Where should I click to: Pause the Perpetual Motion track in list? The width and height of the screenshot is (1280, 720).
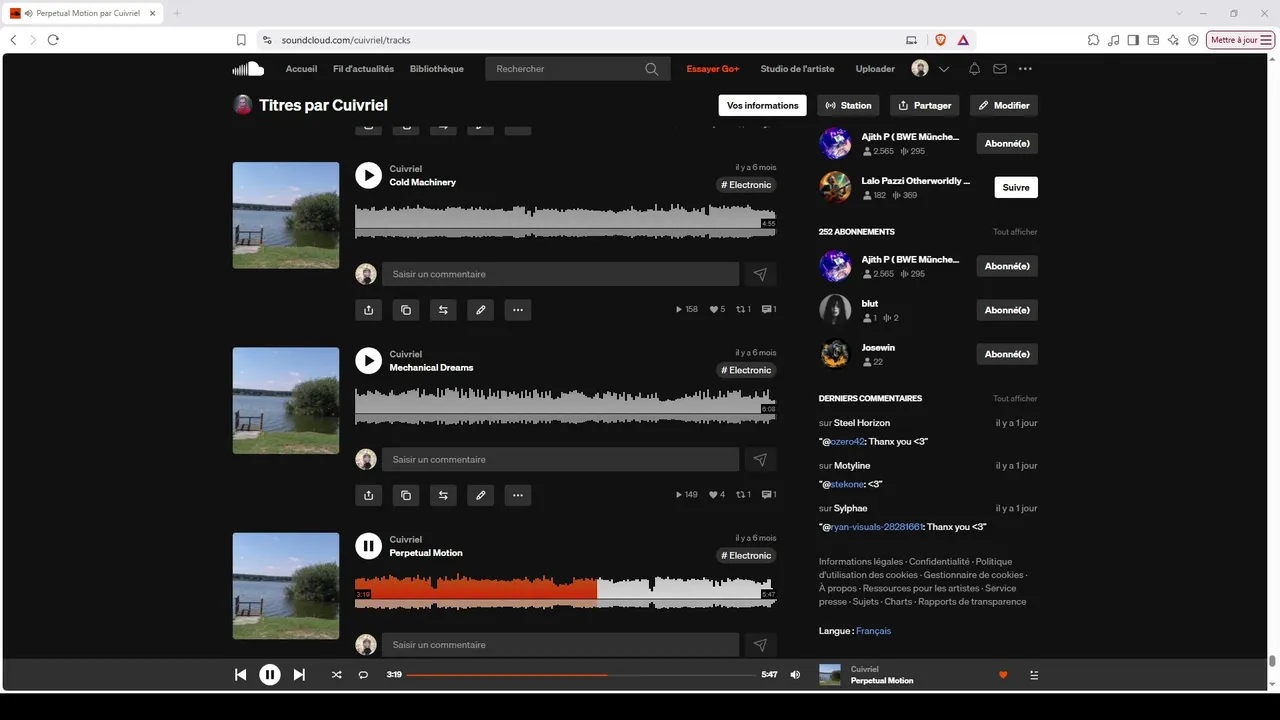[368, 545]
